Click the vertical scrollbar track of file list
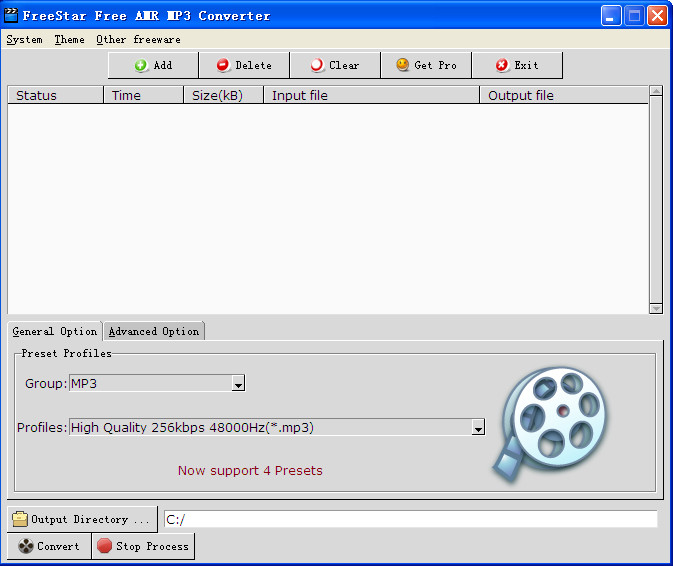This screenshot has height=566, width=673. [655, 200]
